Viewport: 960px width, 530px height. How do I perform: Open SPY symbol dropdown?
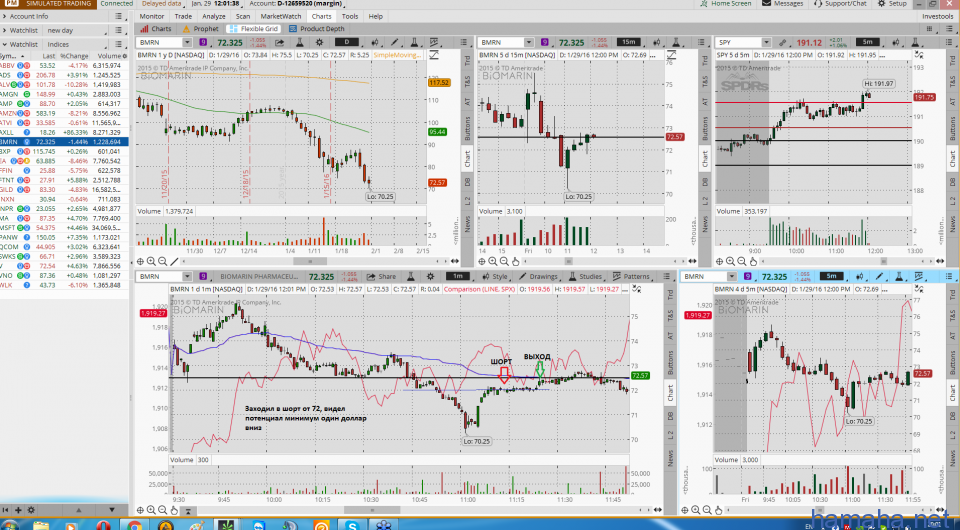765,42
